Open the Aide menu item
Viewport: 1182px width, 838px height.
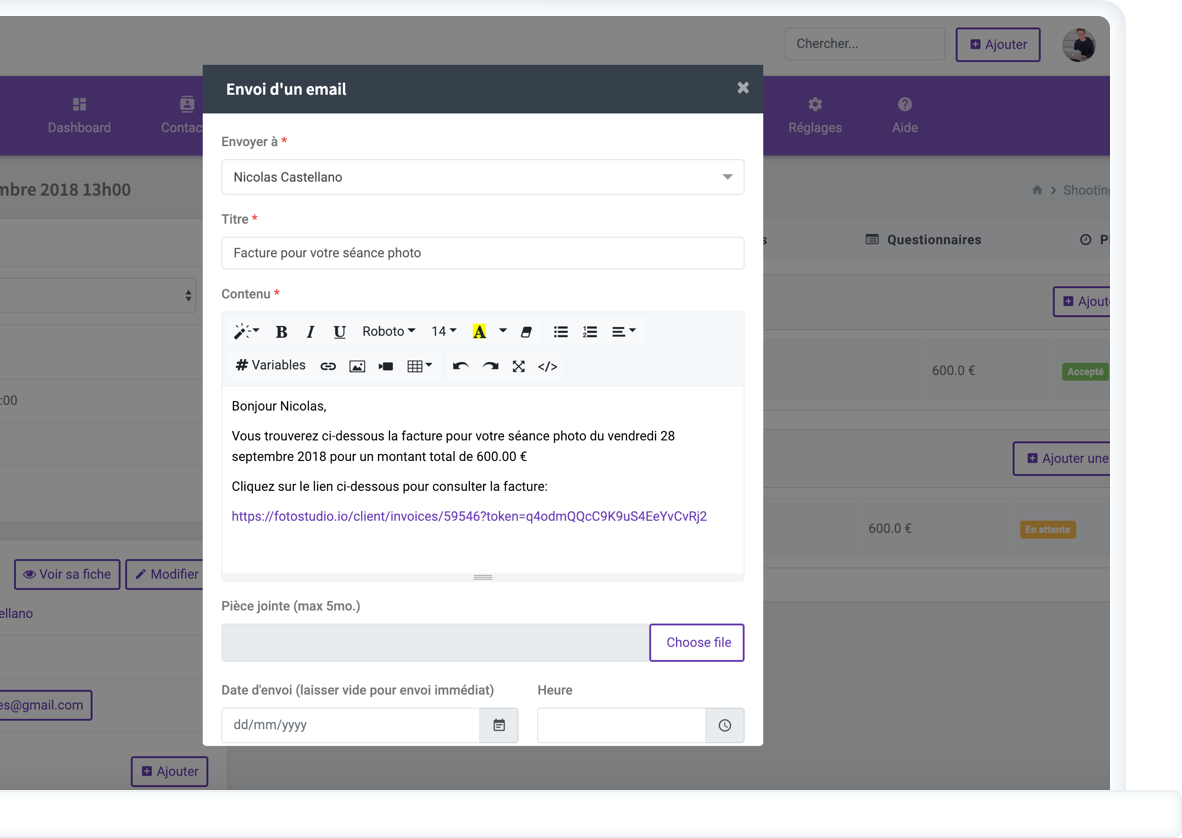(x=904, y=116)
